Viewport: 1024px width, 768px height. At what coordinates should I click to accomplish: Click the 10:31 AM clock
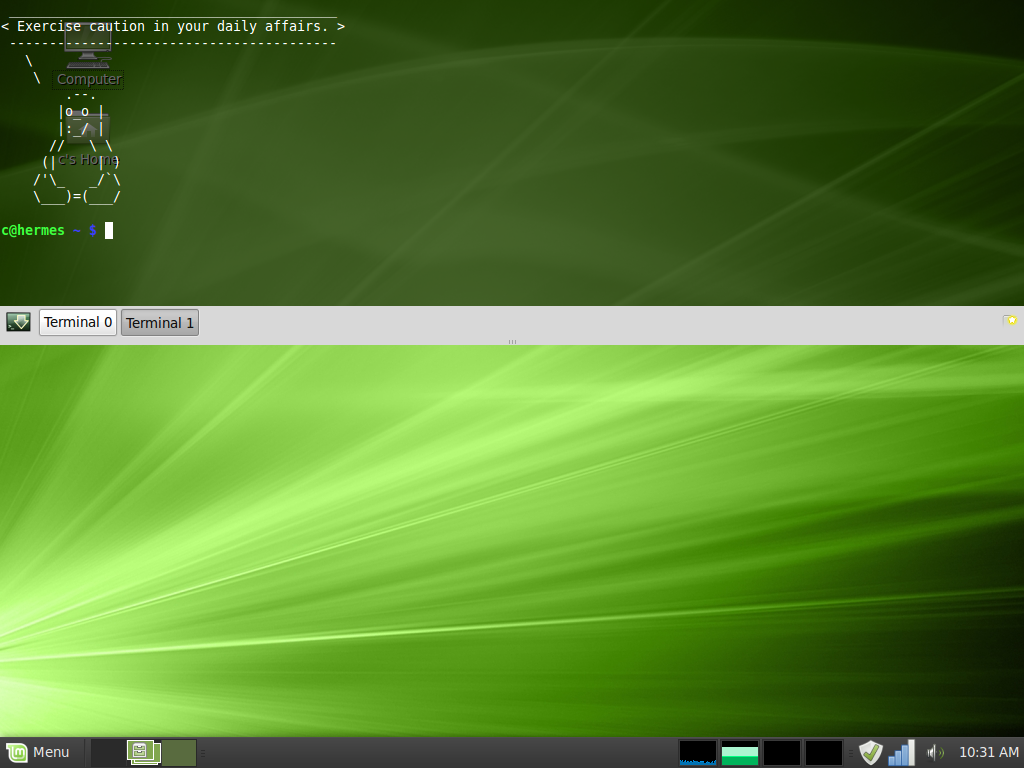[989, 752]
